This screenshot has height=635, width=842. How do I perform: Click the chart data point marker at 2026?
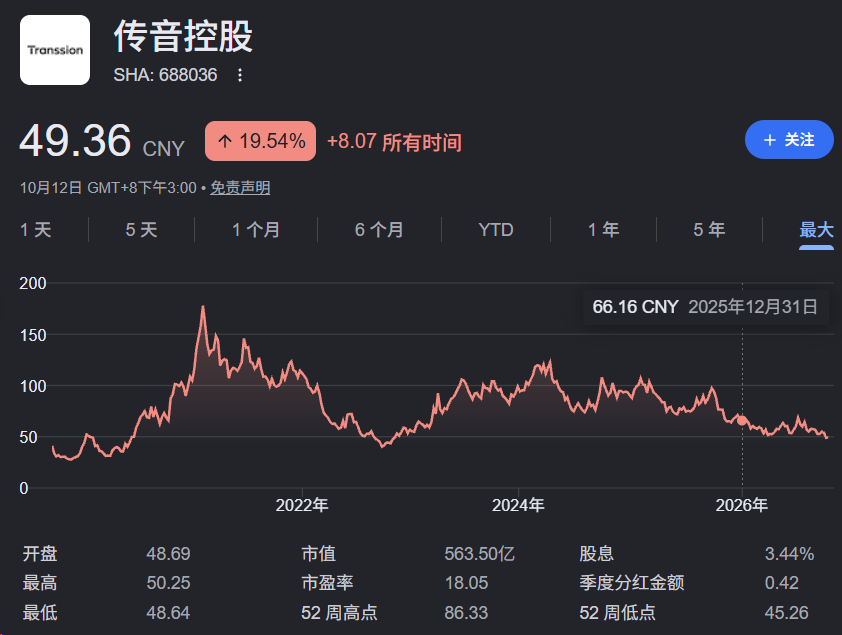point(742,420)
